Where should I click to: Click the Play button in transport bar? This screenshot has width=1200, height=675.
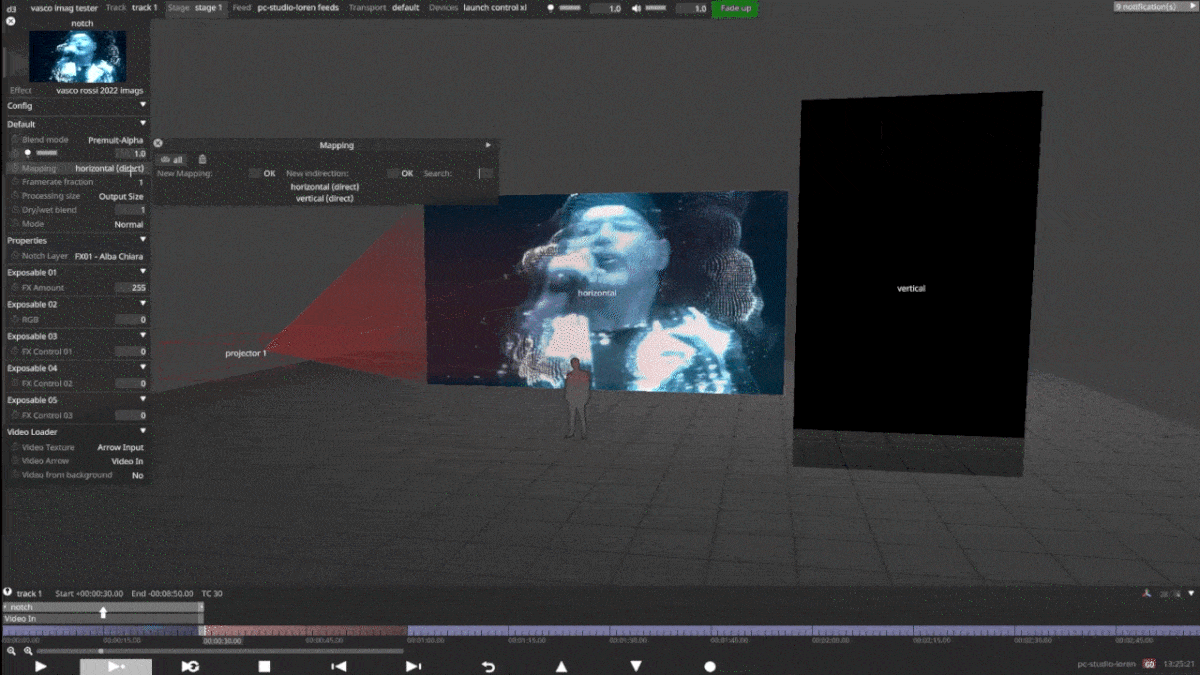41,666
